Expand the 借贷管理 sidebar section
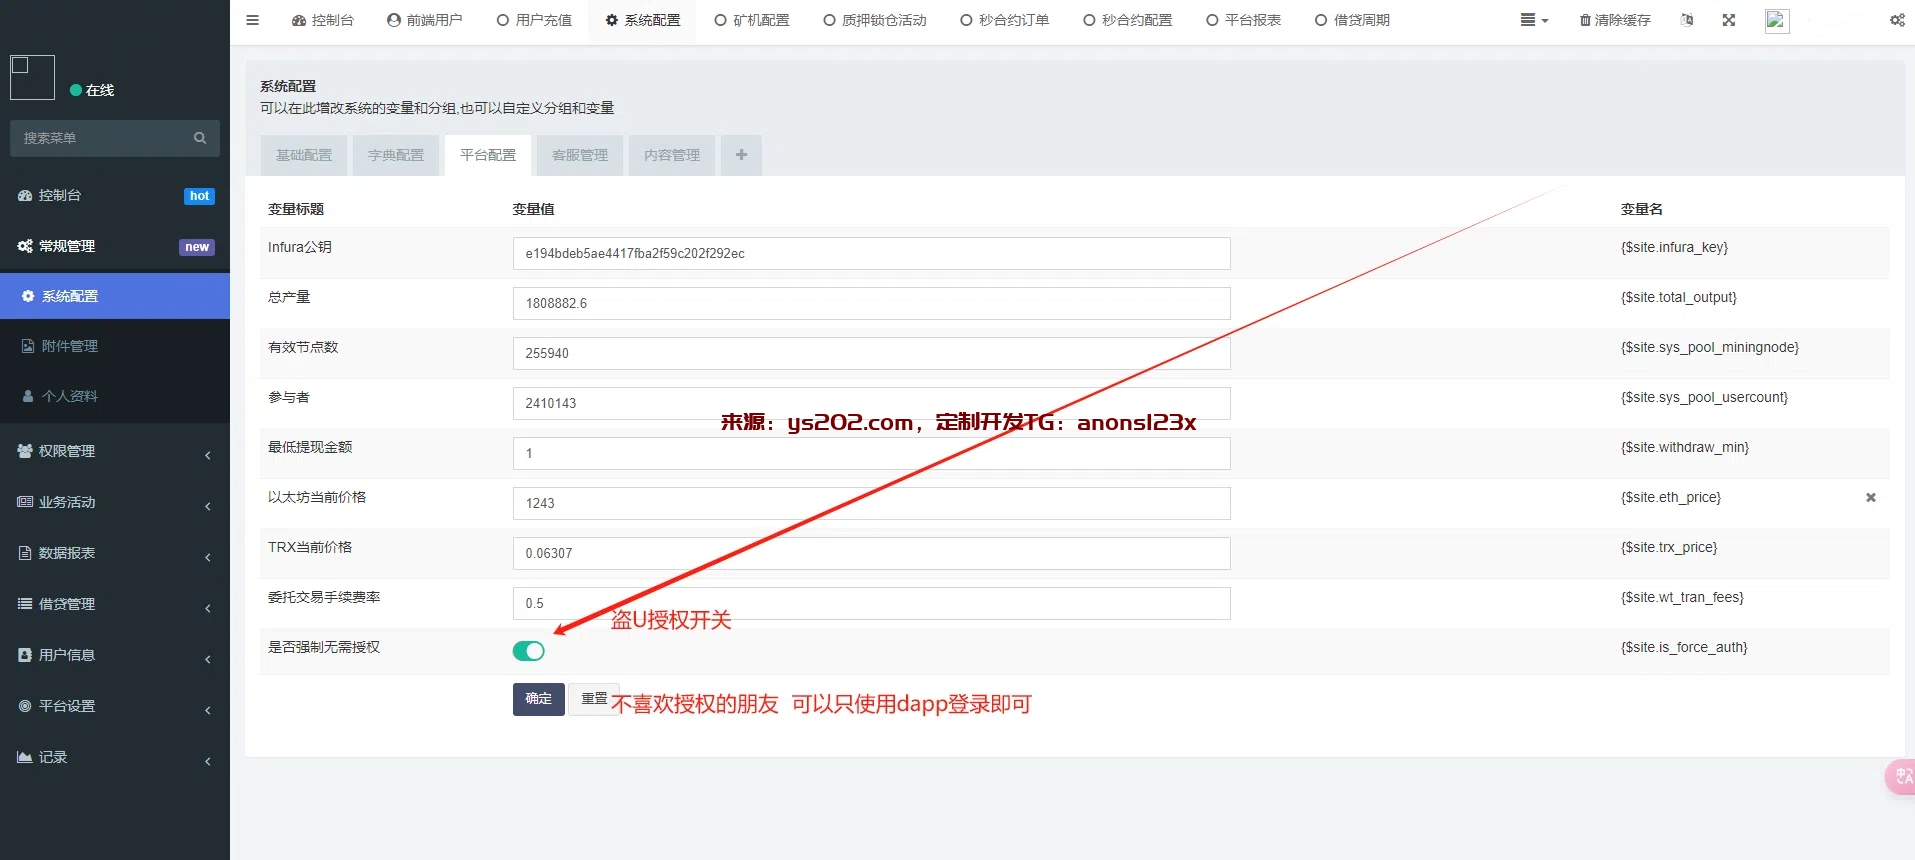Screen dimensions: 1915x860 [115, 604]
